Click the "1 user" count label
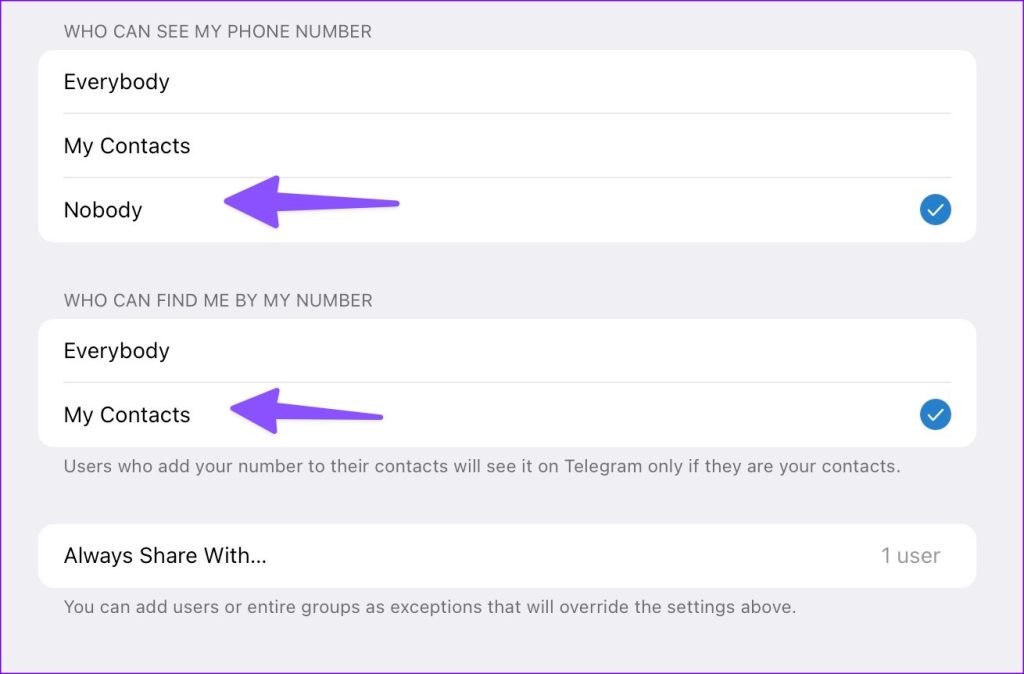1024x674 pixels. [910, 556]
